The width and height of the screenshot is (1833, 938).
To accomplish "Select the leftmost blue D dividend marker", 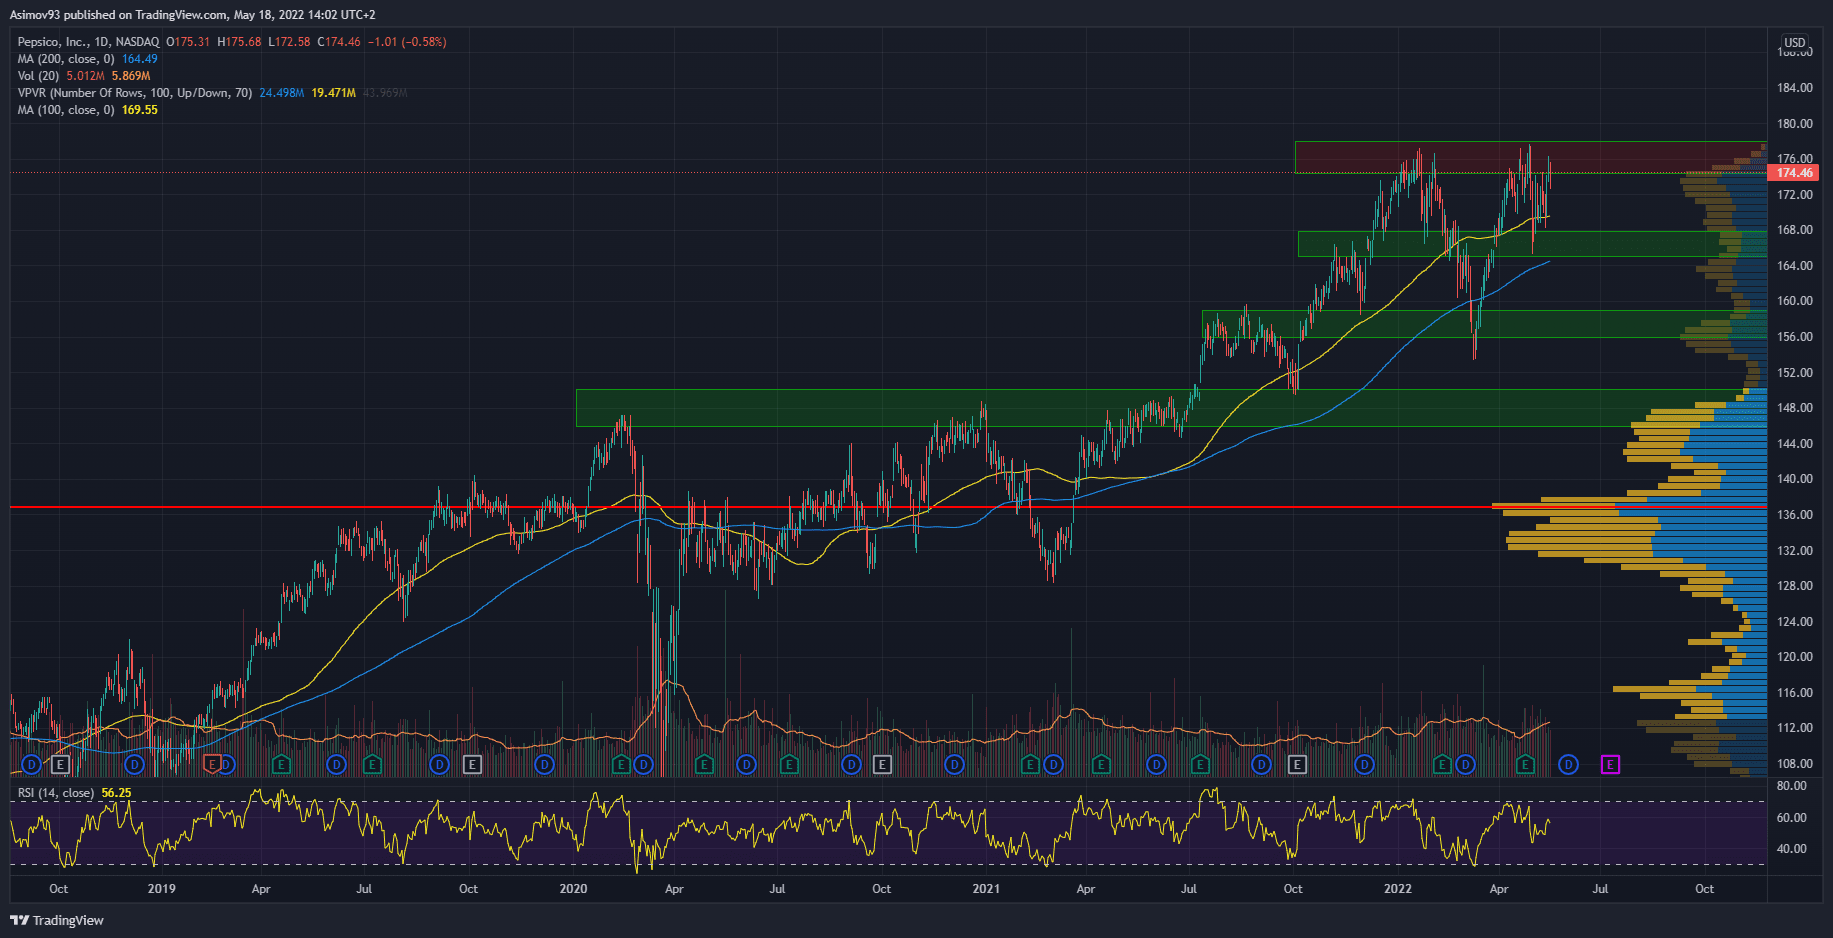I will coord(31,765).
